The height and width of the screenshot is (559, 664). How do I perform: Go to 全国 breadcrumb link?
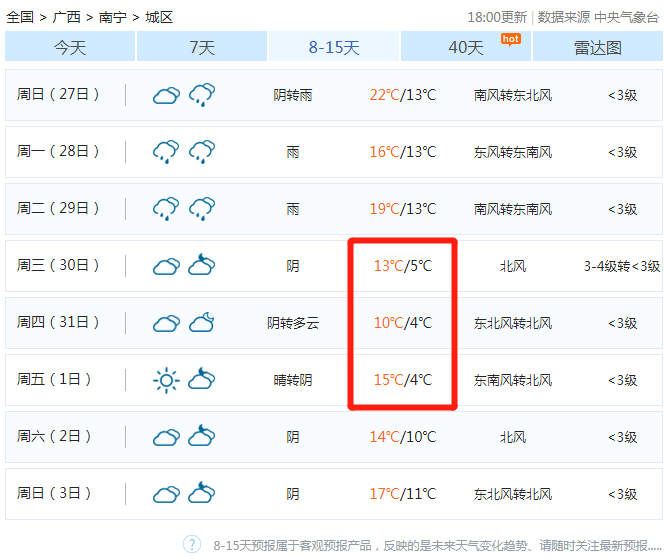19,17
